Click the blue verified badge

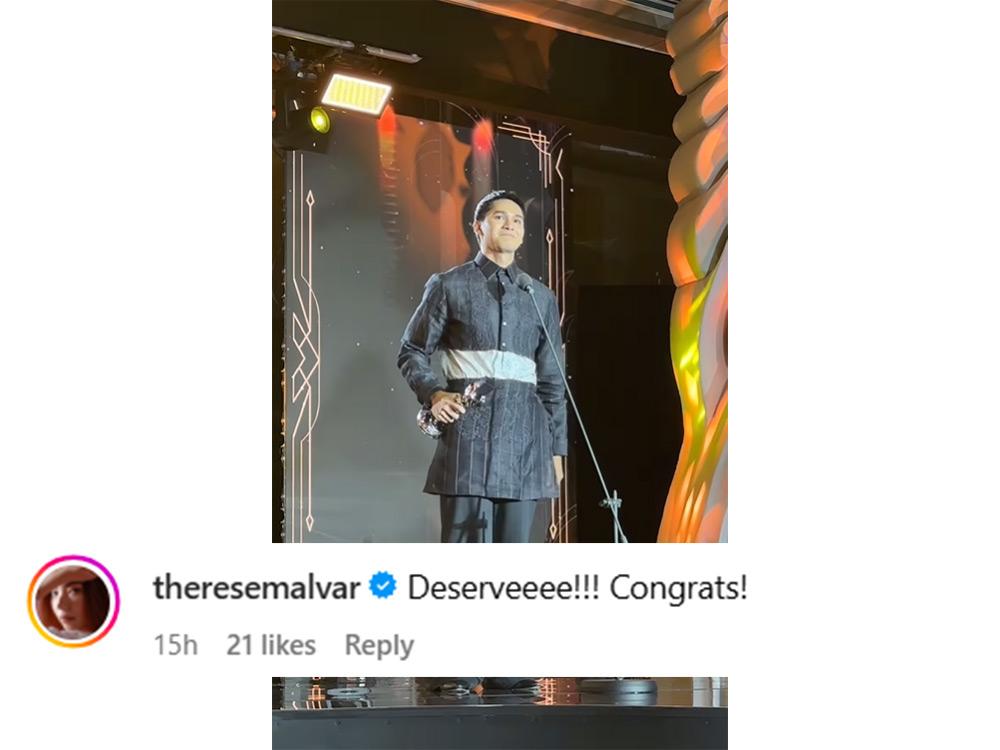[x=383, y=585]
